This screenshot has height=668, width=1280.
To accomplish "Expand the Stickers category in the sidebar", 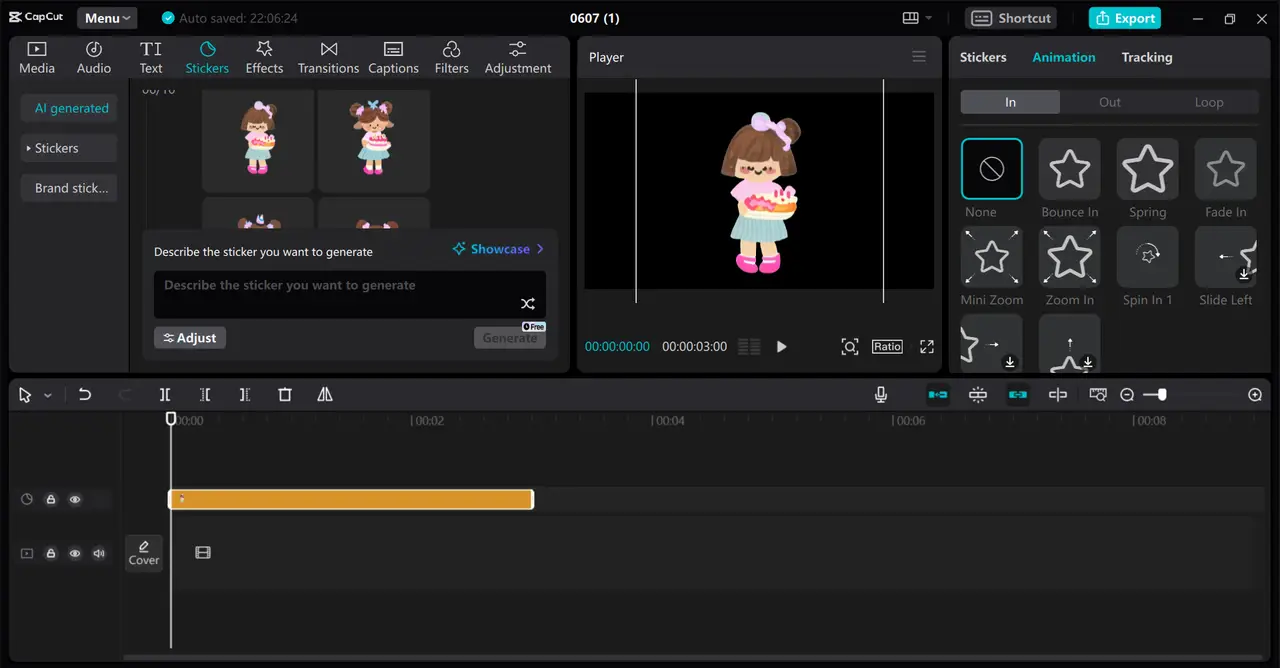I will pyautogui.click(x=68, y=148).
